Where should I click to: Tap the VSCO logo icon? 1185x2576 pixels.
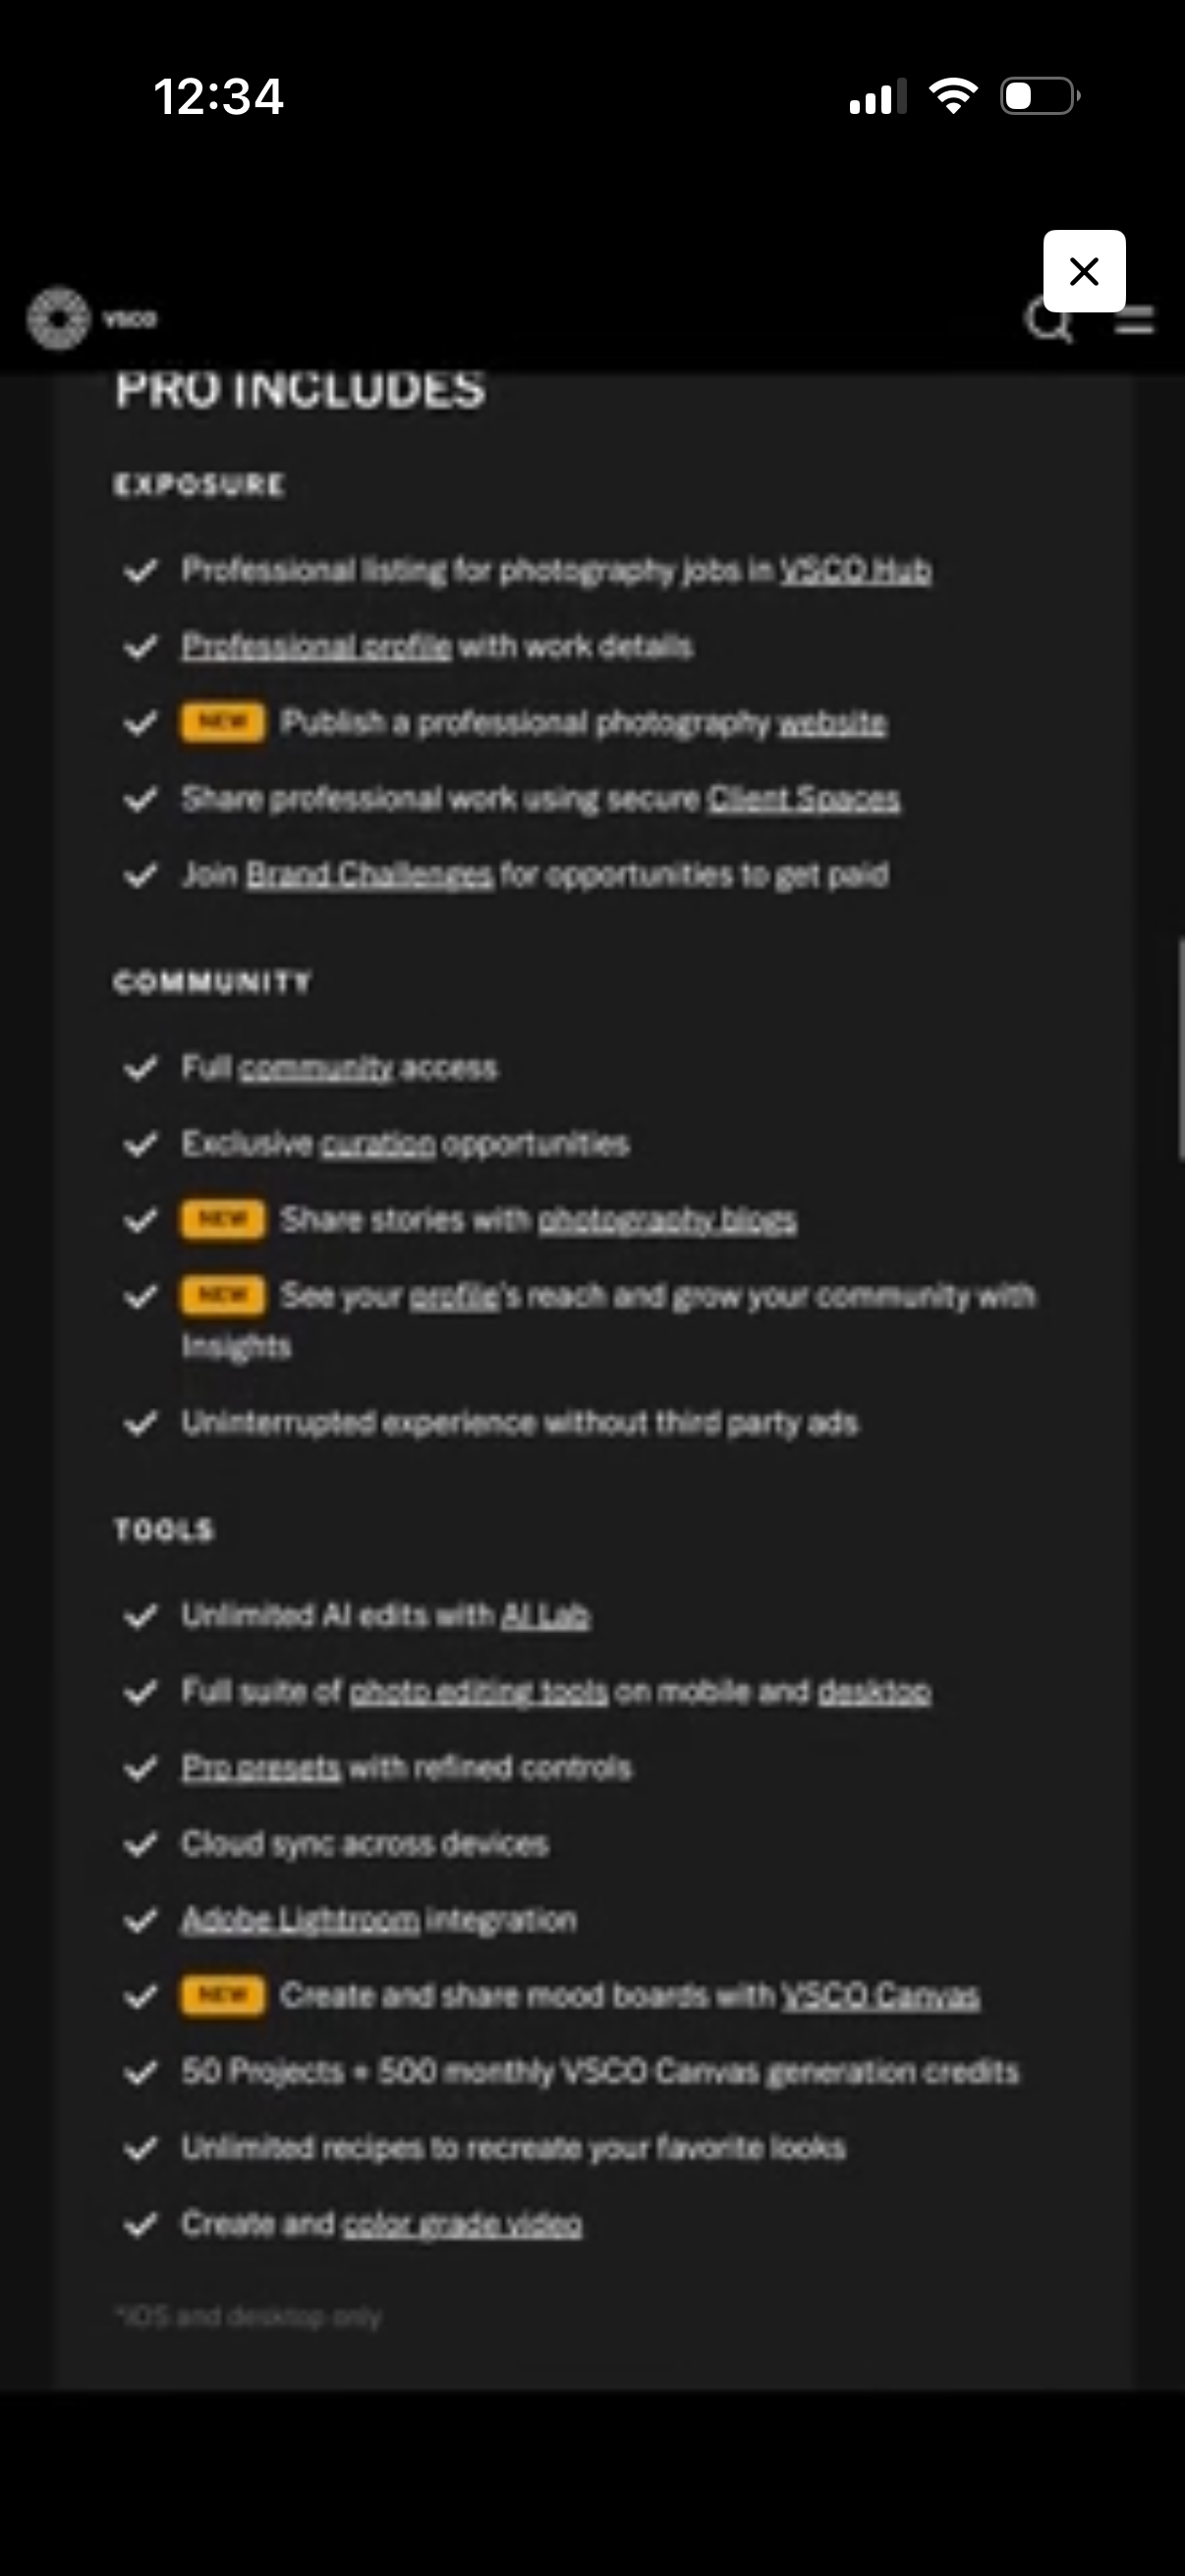pyautogui.click(x=58, y=319)
